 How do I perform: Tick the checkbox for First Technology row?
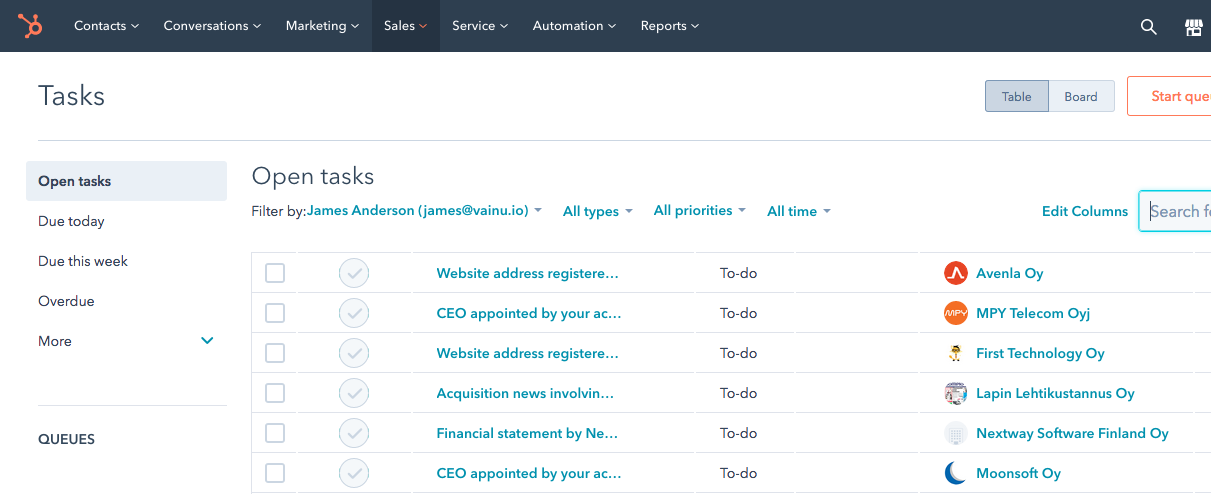point(275,353)
